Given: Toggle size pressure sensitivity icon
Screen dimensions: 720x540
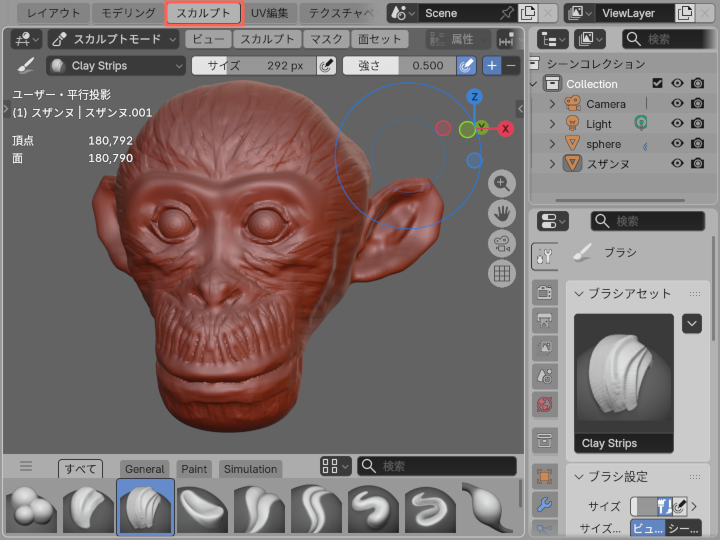Looking at the screenshot, I should click(326, 66).
